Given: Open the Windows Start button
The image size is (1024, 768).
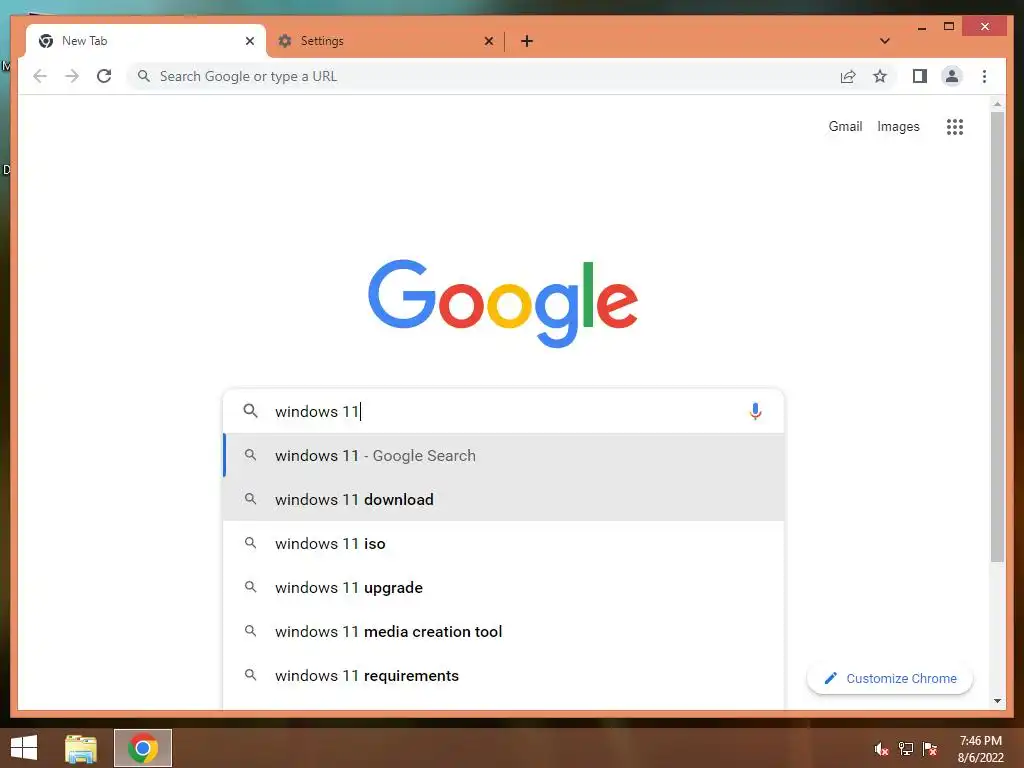Looking at the screenshot, I should pos(24,748).
